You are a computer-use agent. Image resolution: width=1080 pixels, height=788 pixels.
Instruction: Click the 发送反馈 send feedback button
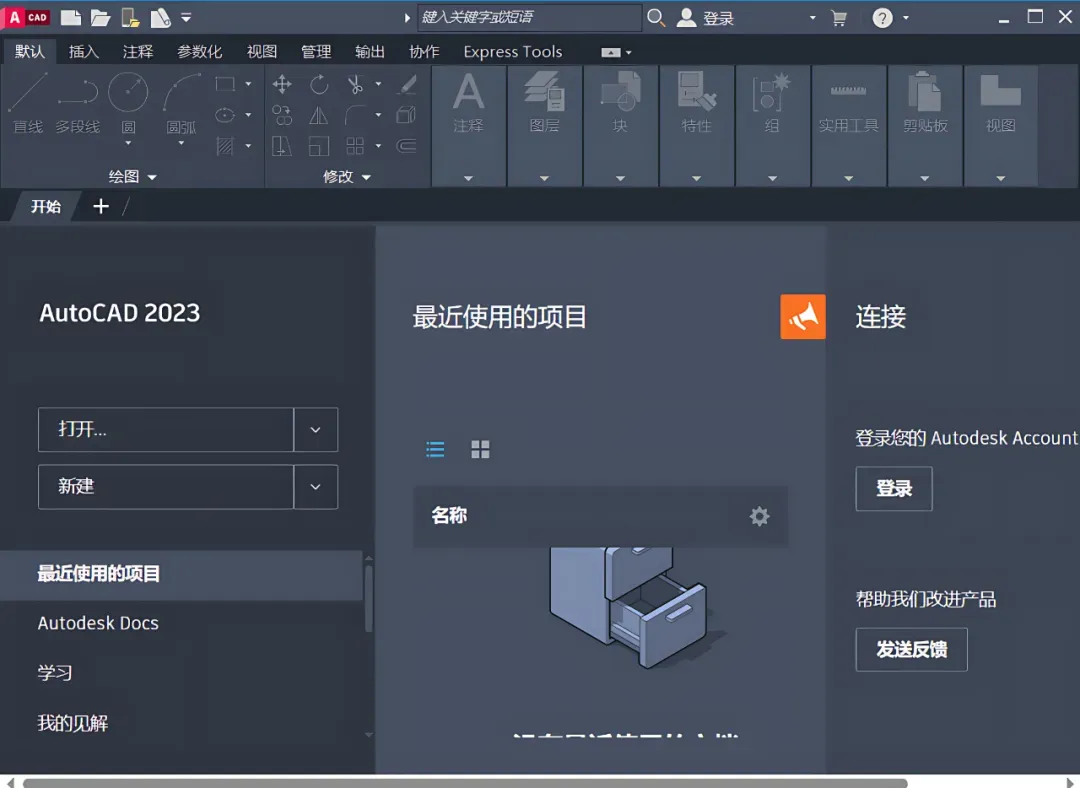point(911,649)
